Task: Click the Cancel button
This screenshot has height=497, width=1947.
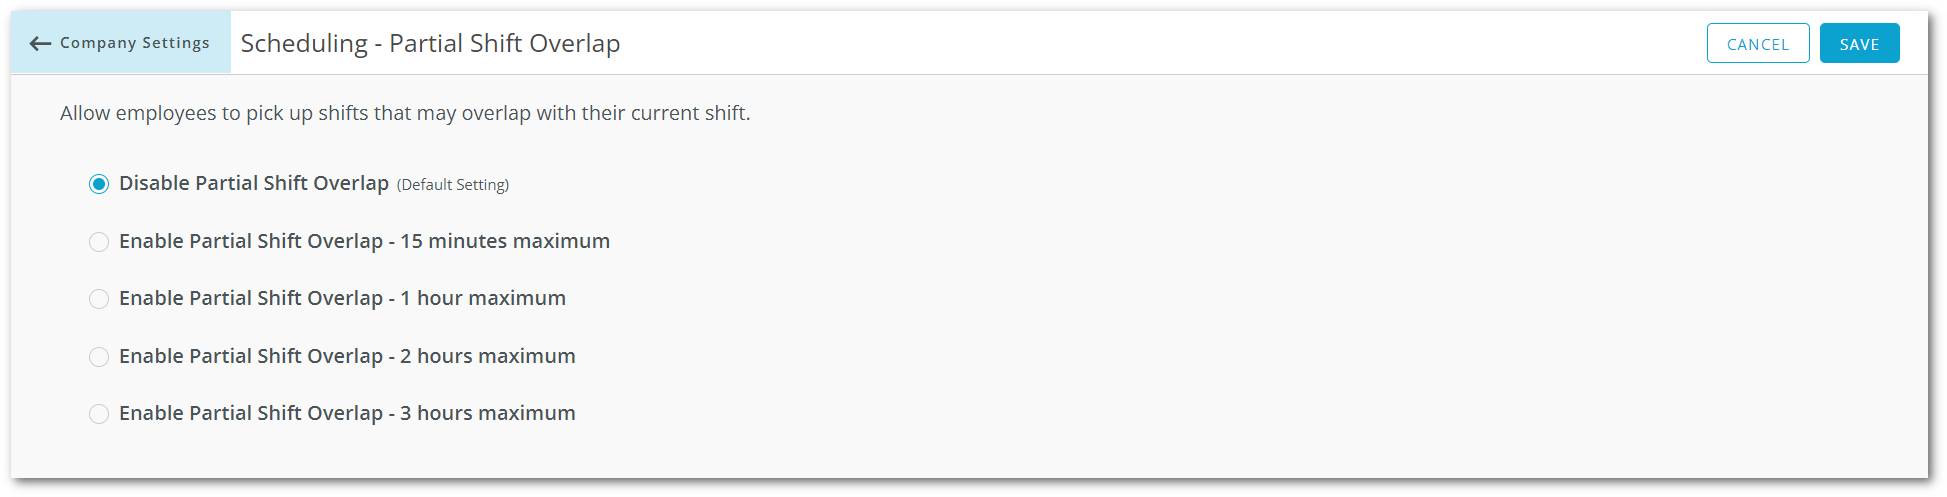Action: 1758,43
